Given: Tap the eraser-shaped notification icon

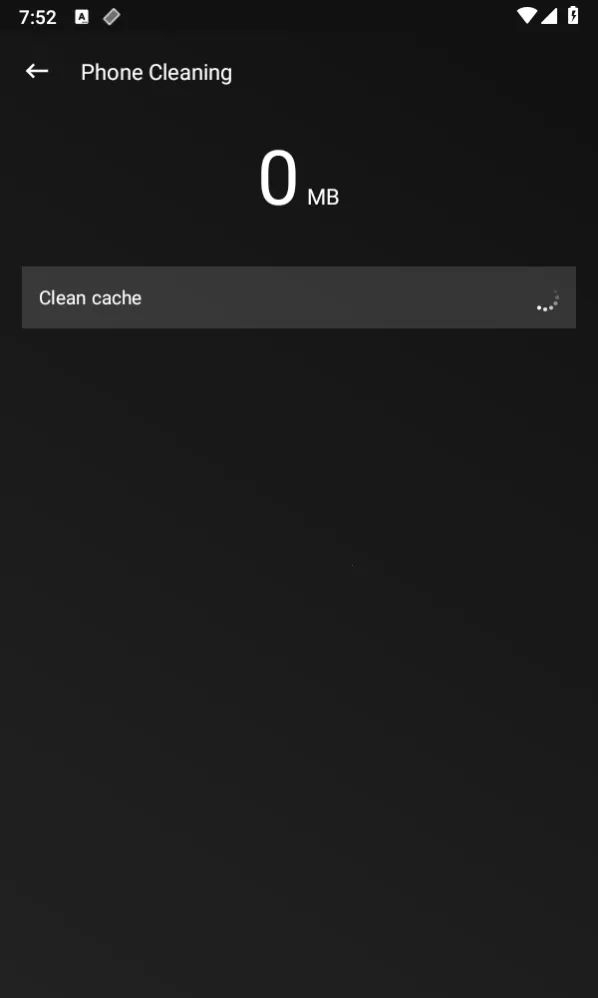Looking at the screenshot, I should pos(111,17).
